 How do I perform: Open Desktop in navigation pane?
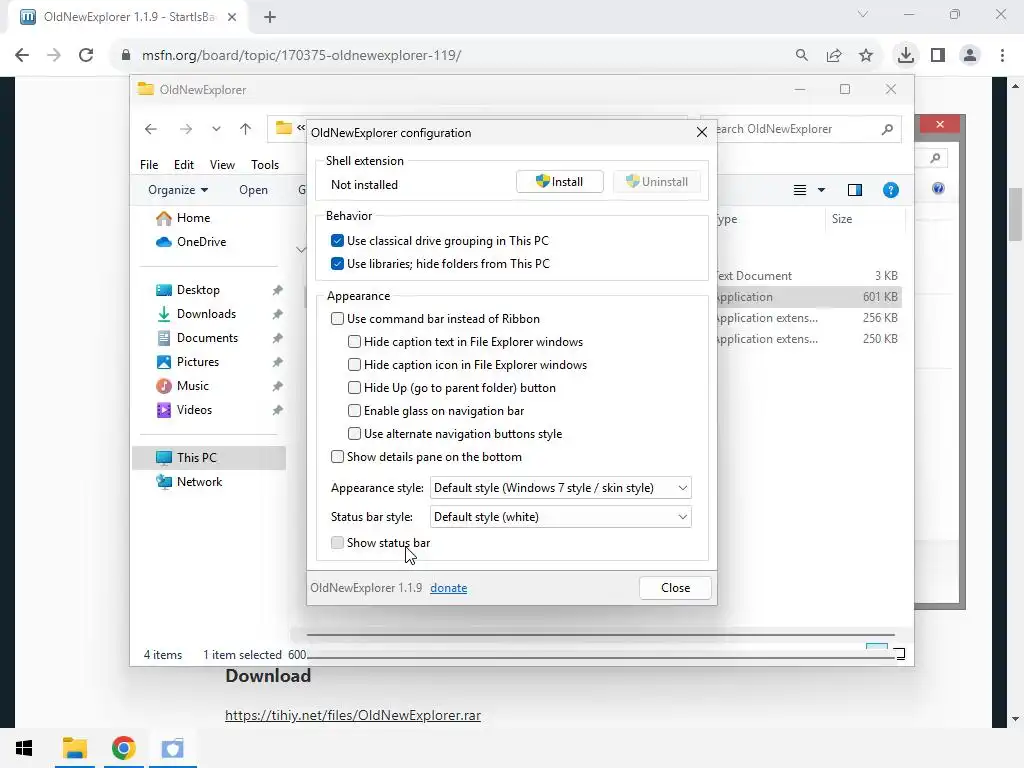click(198, 290)
